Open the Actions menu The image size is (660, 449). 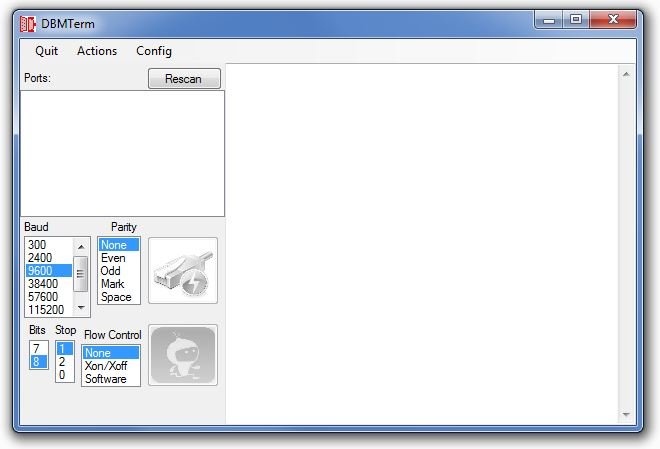(x=97, y=51)
